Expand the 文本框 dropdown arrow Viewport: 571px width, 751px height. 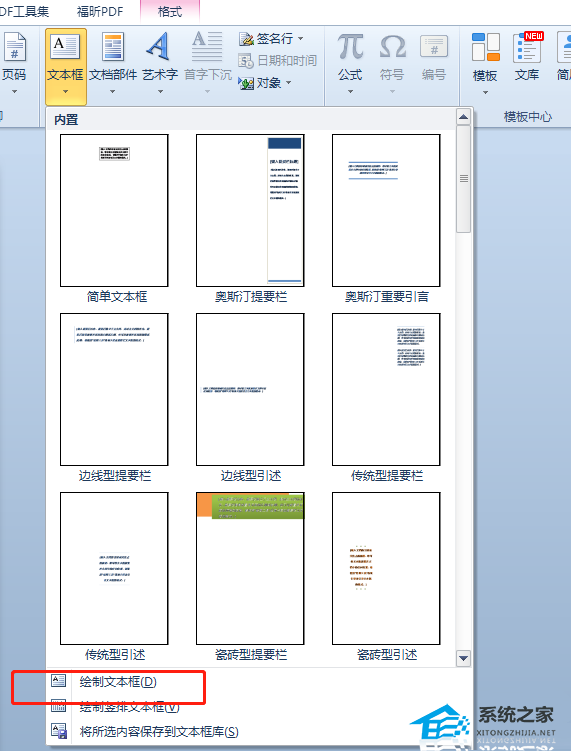(x=66, y=91)
